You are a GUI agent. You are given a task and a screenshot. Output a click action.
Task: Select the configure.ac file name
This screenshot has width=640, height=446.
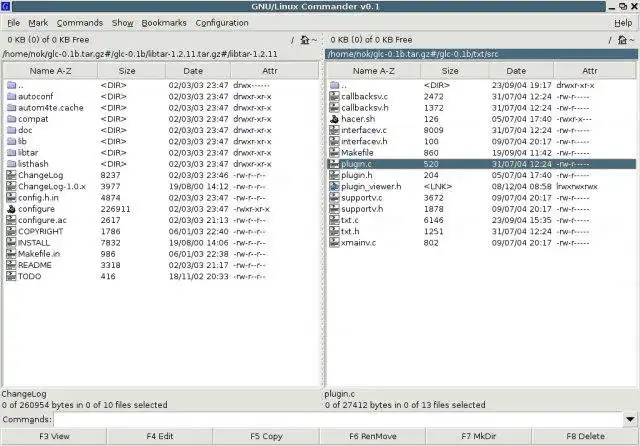[42, 220]
